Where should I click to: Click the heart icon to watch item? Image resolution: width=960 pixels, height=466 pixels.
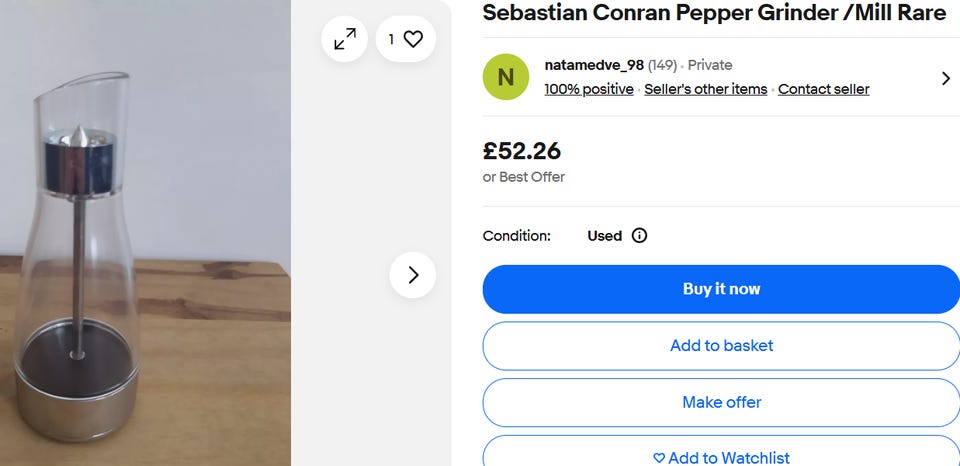point(413,39)
